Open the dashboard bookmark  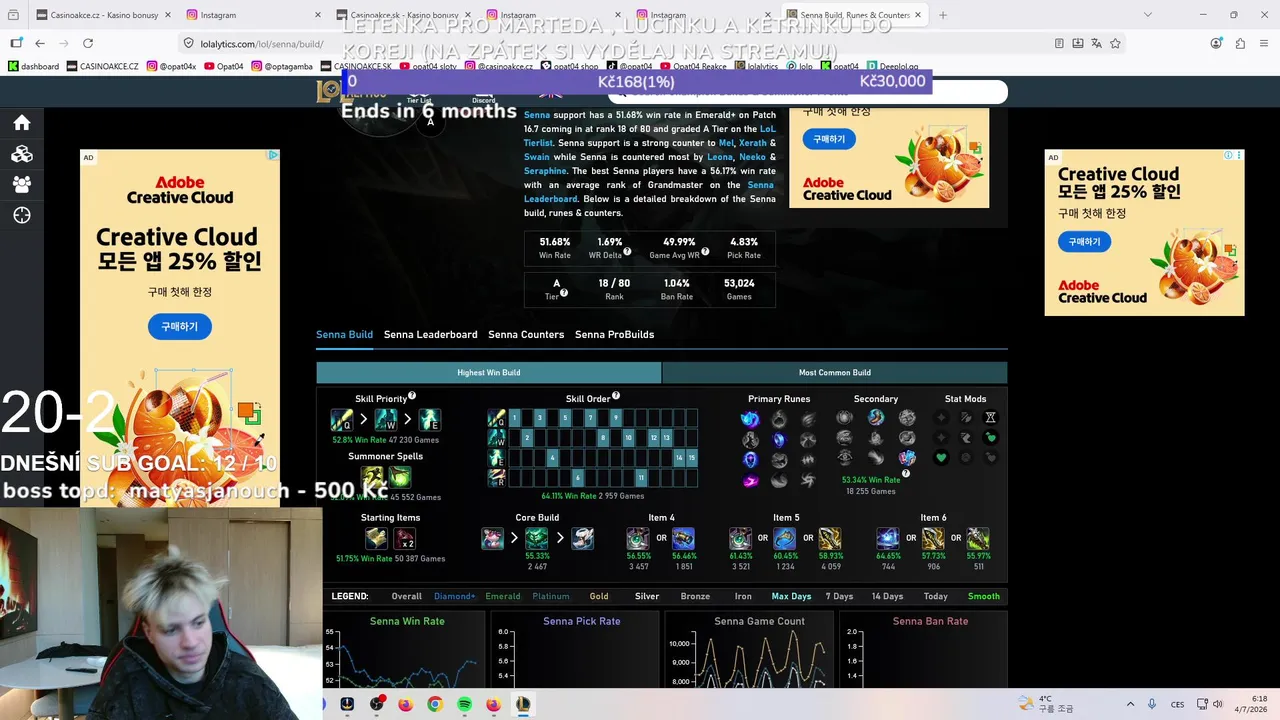(x=33, y=66)
